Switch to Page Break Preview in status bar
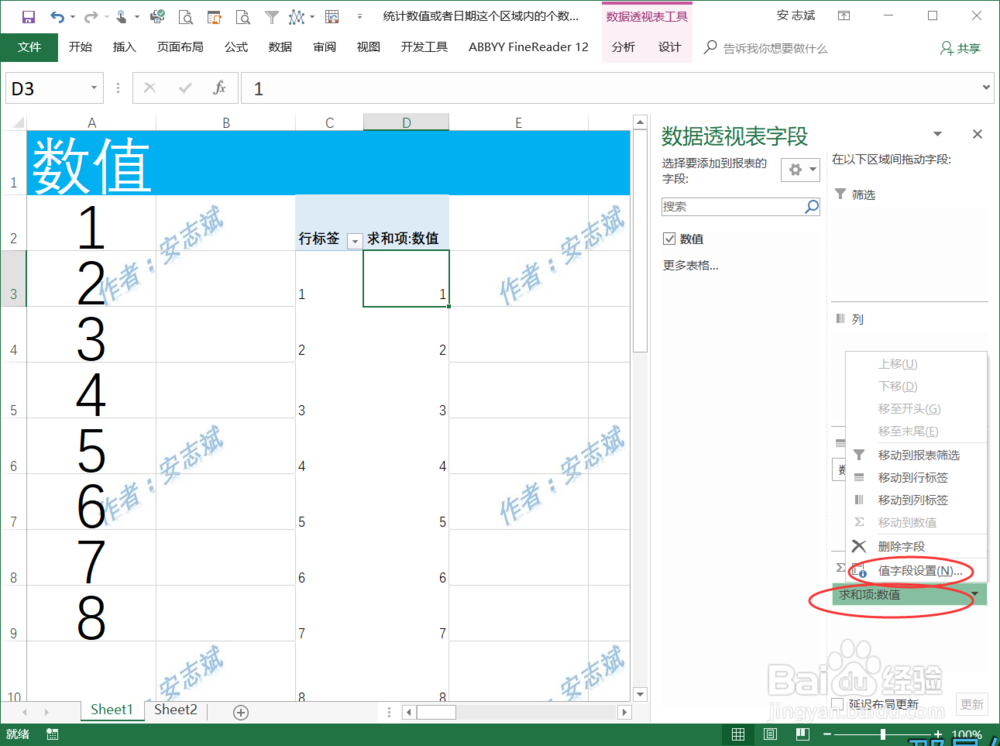Screen dimensions: 1000x746 [802, 734]
